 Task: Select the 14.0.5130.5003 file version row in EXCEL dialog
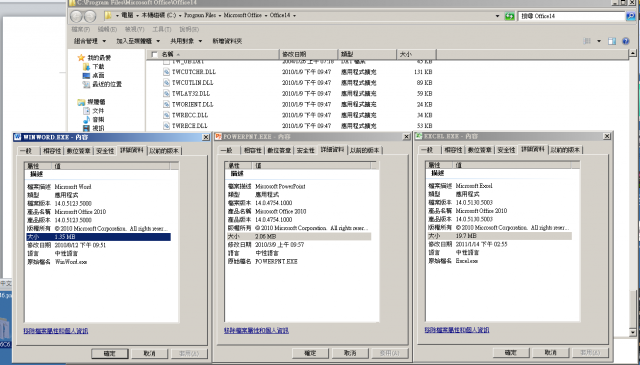499,203
